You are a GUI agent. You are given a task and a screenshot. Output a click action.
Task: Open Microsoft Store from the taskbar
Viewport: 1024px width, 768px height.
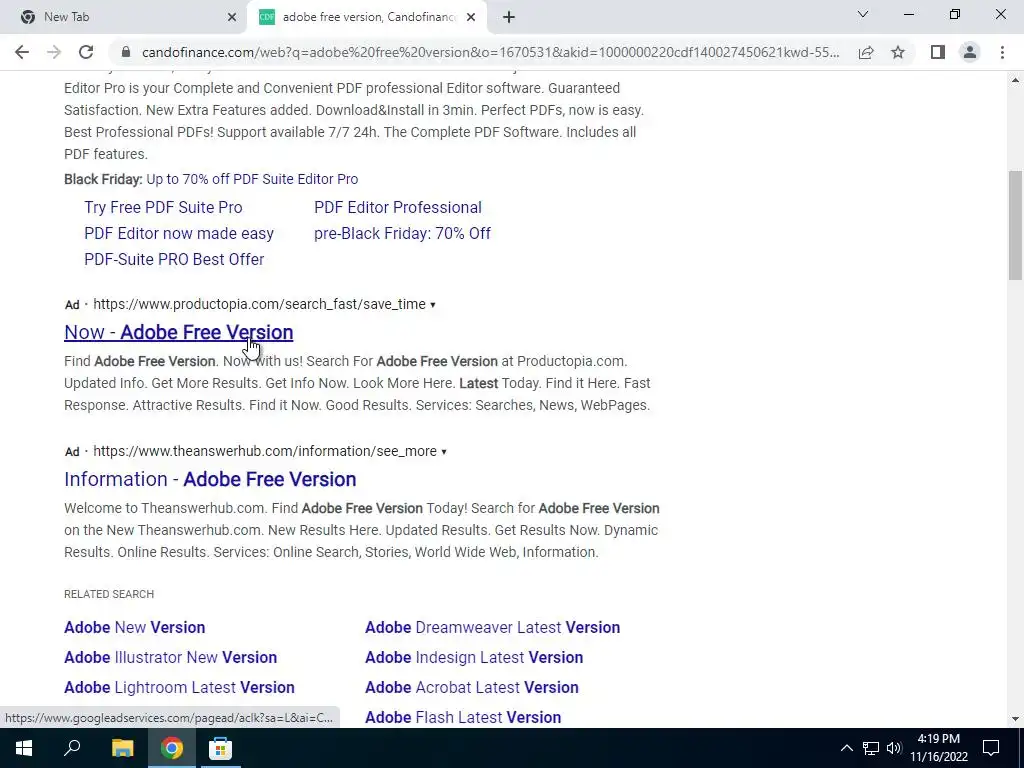point(220,748)
